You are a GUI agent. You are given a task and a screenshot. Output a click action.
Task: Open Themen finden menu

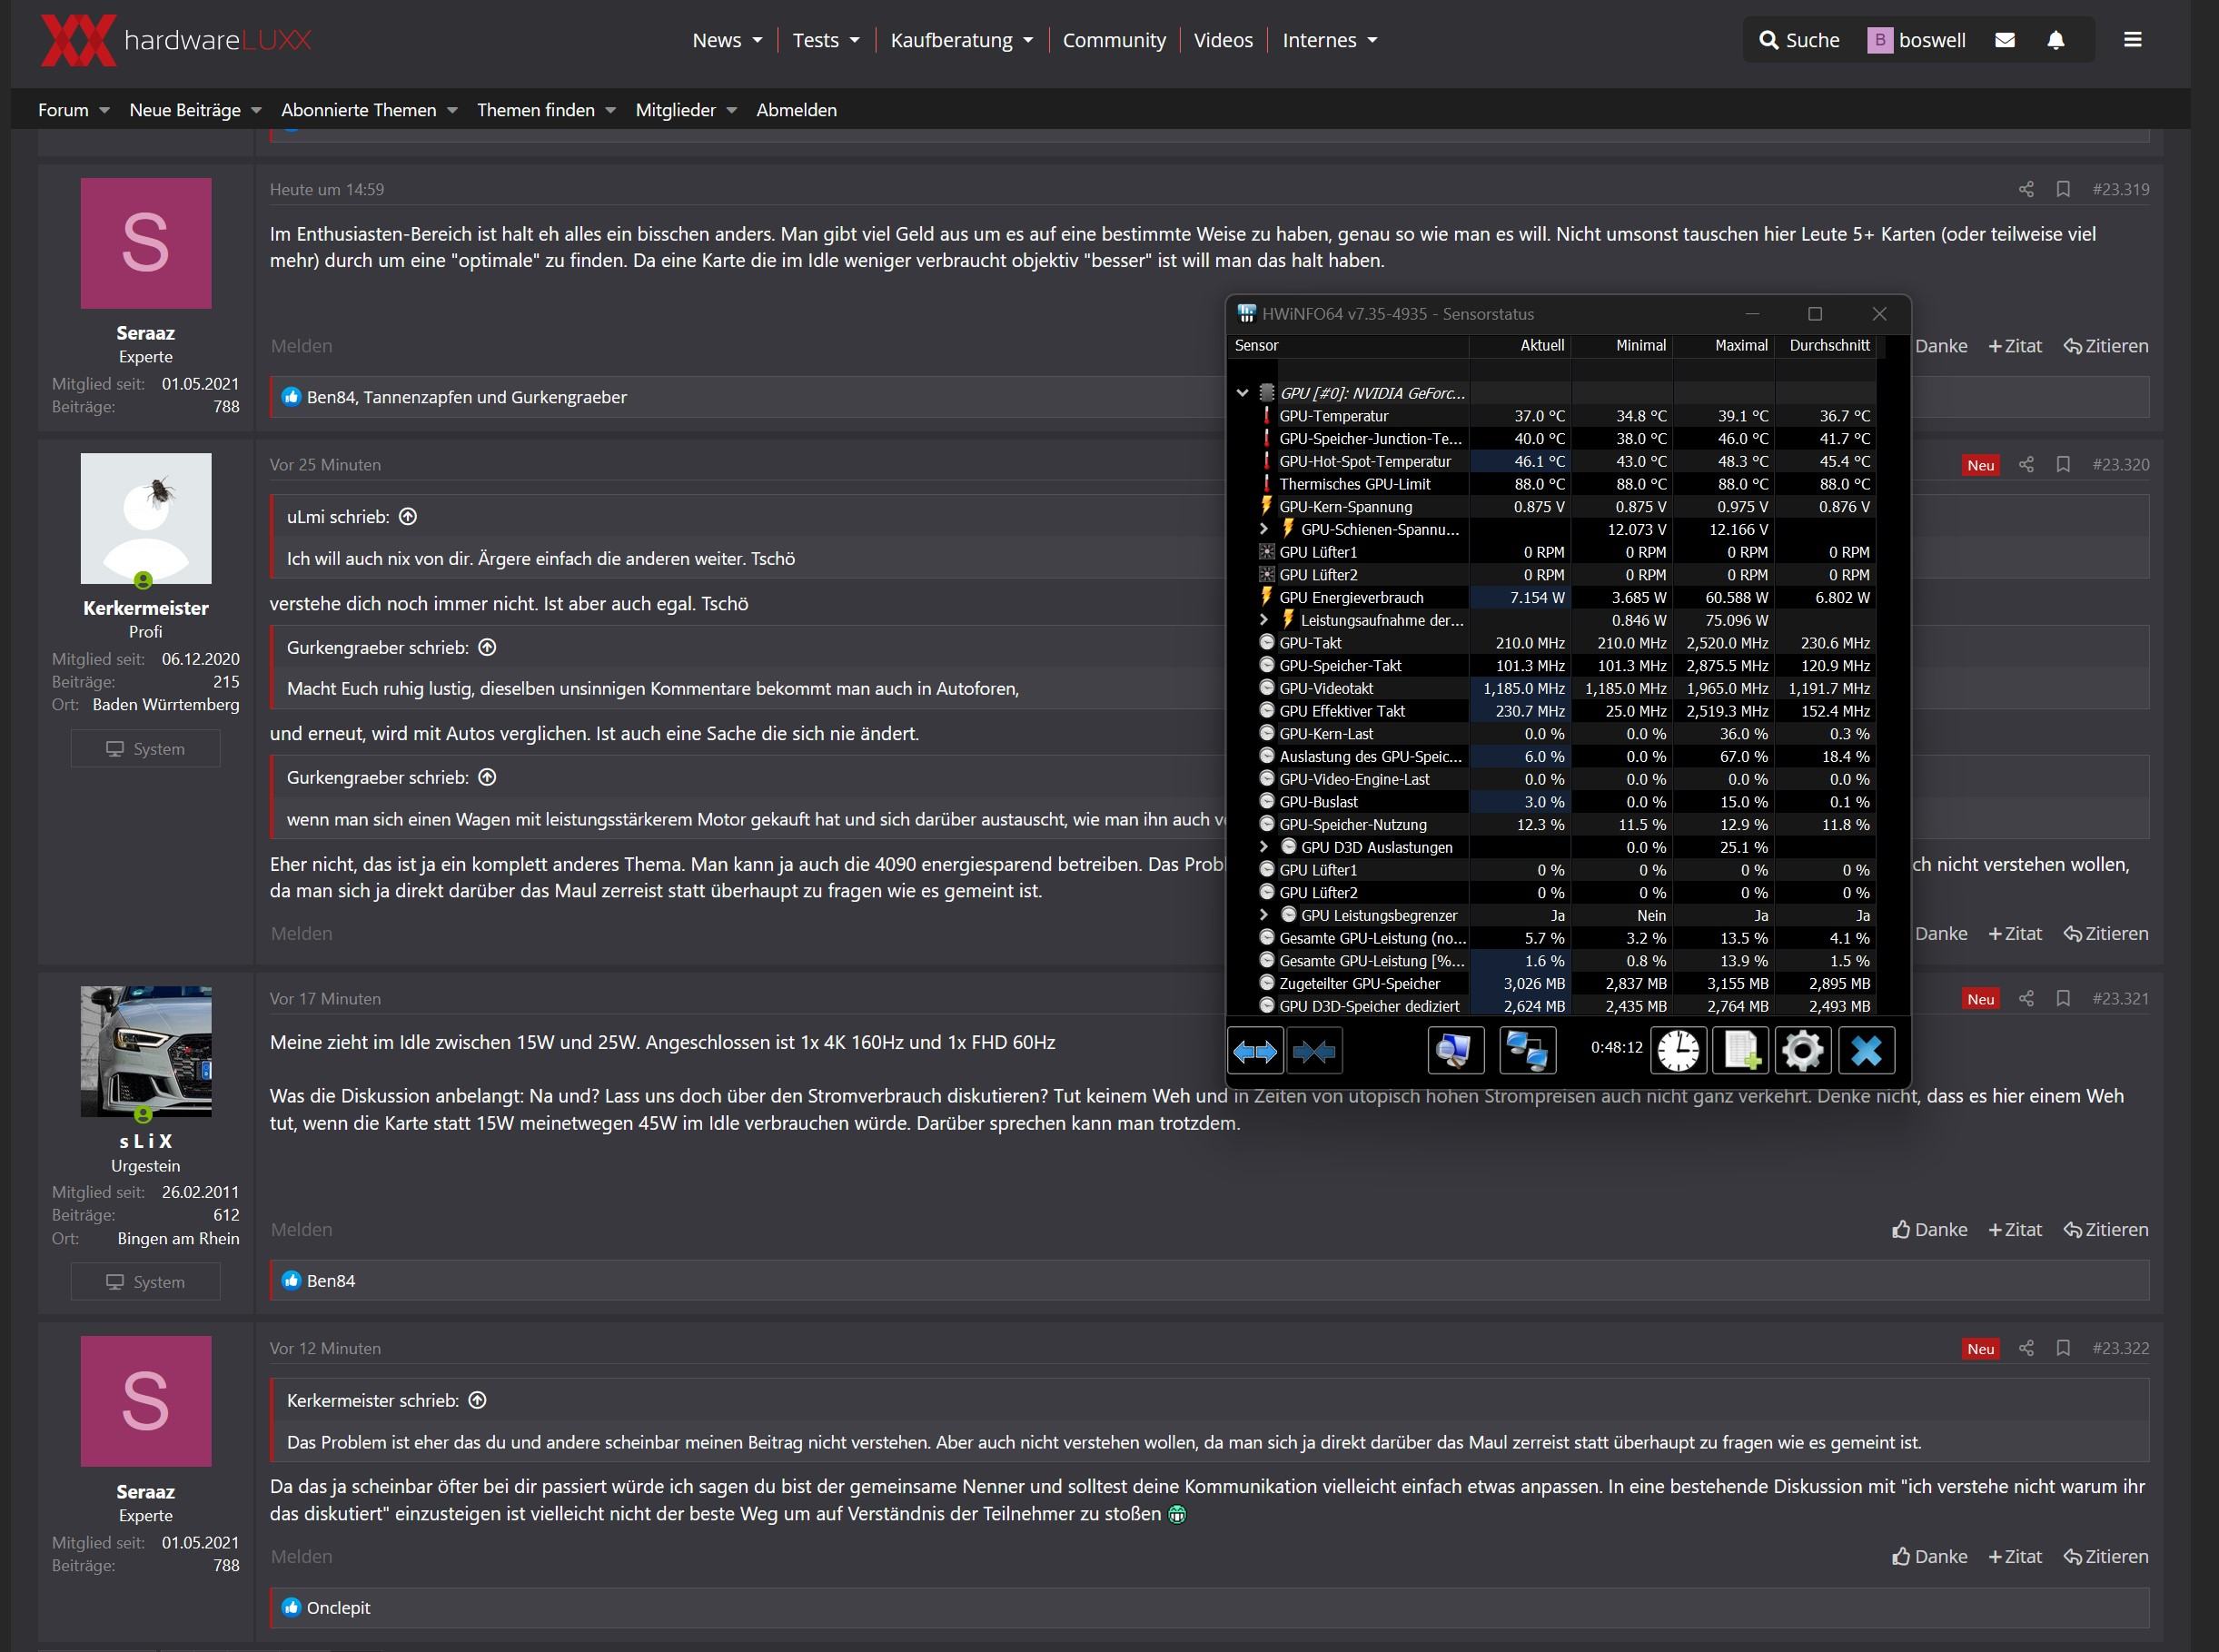(546, 110)
